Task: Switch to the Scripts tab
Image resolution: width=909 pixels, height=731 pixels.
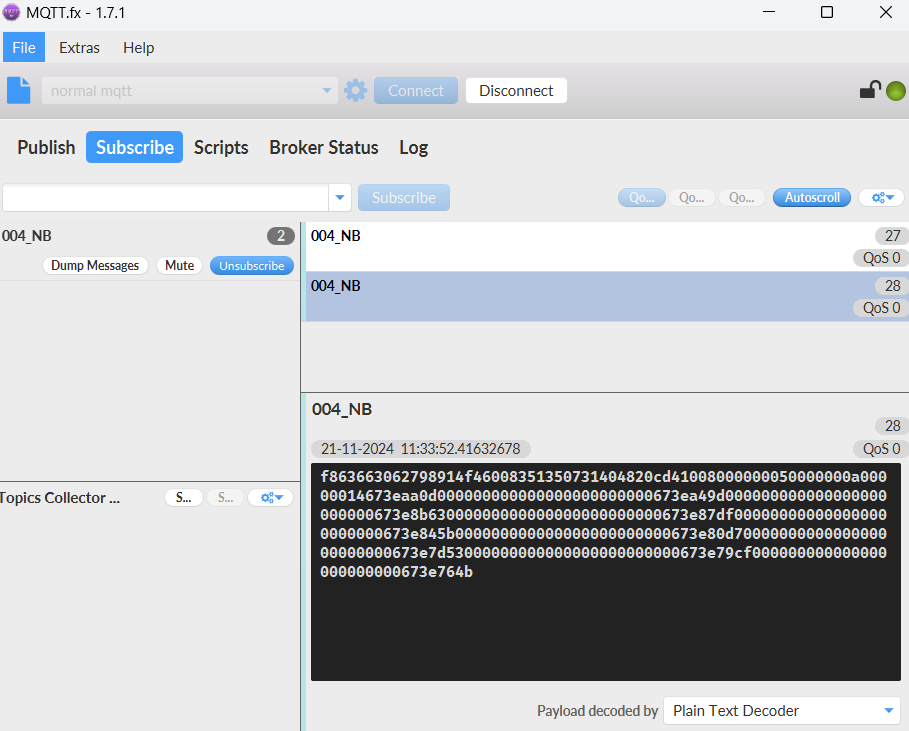Action: tap(221, 147)
